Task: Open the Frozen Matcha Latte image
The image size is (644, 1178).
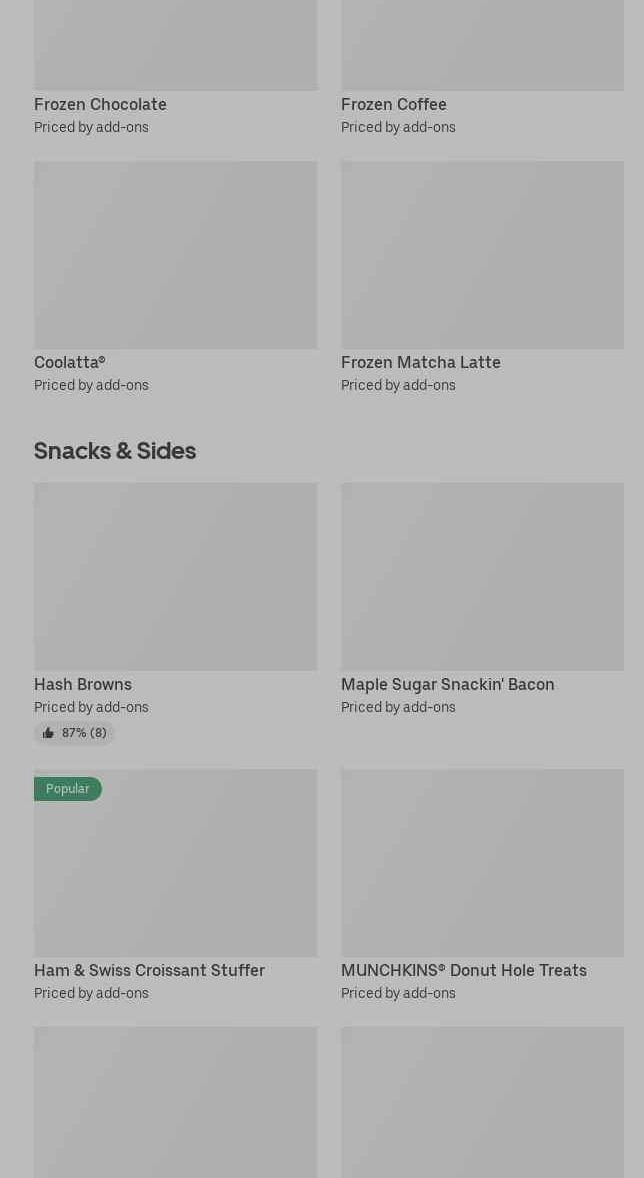Action: tap(482, 255)
